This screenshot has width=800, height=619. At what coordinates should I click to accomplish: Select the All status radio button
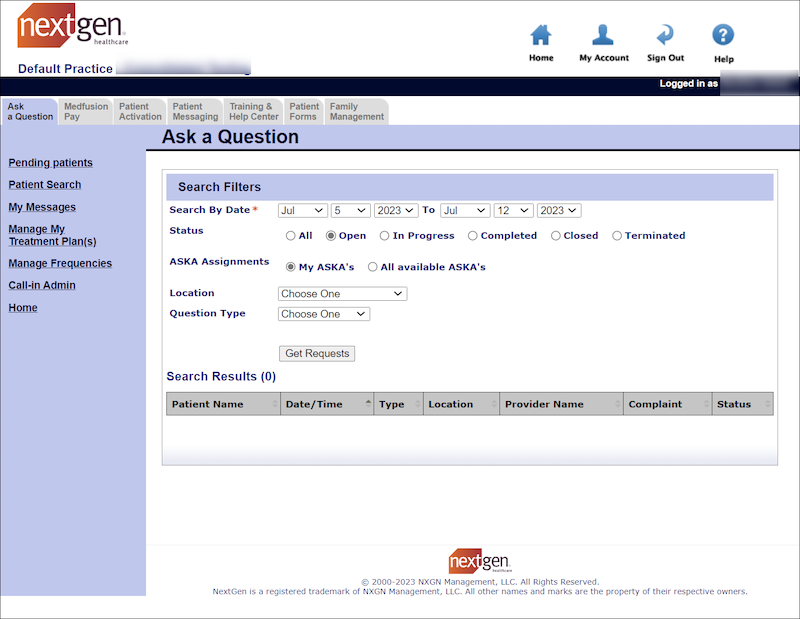[290, 236]
